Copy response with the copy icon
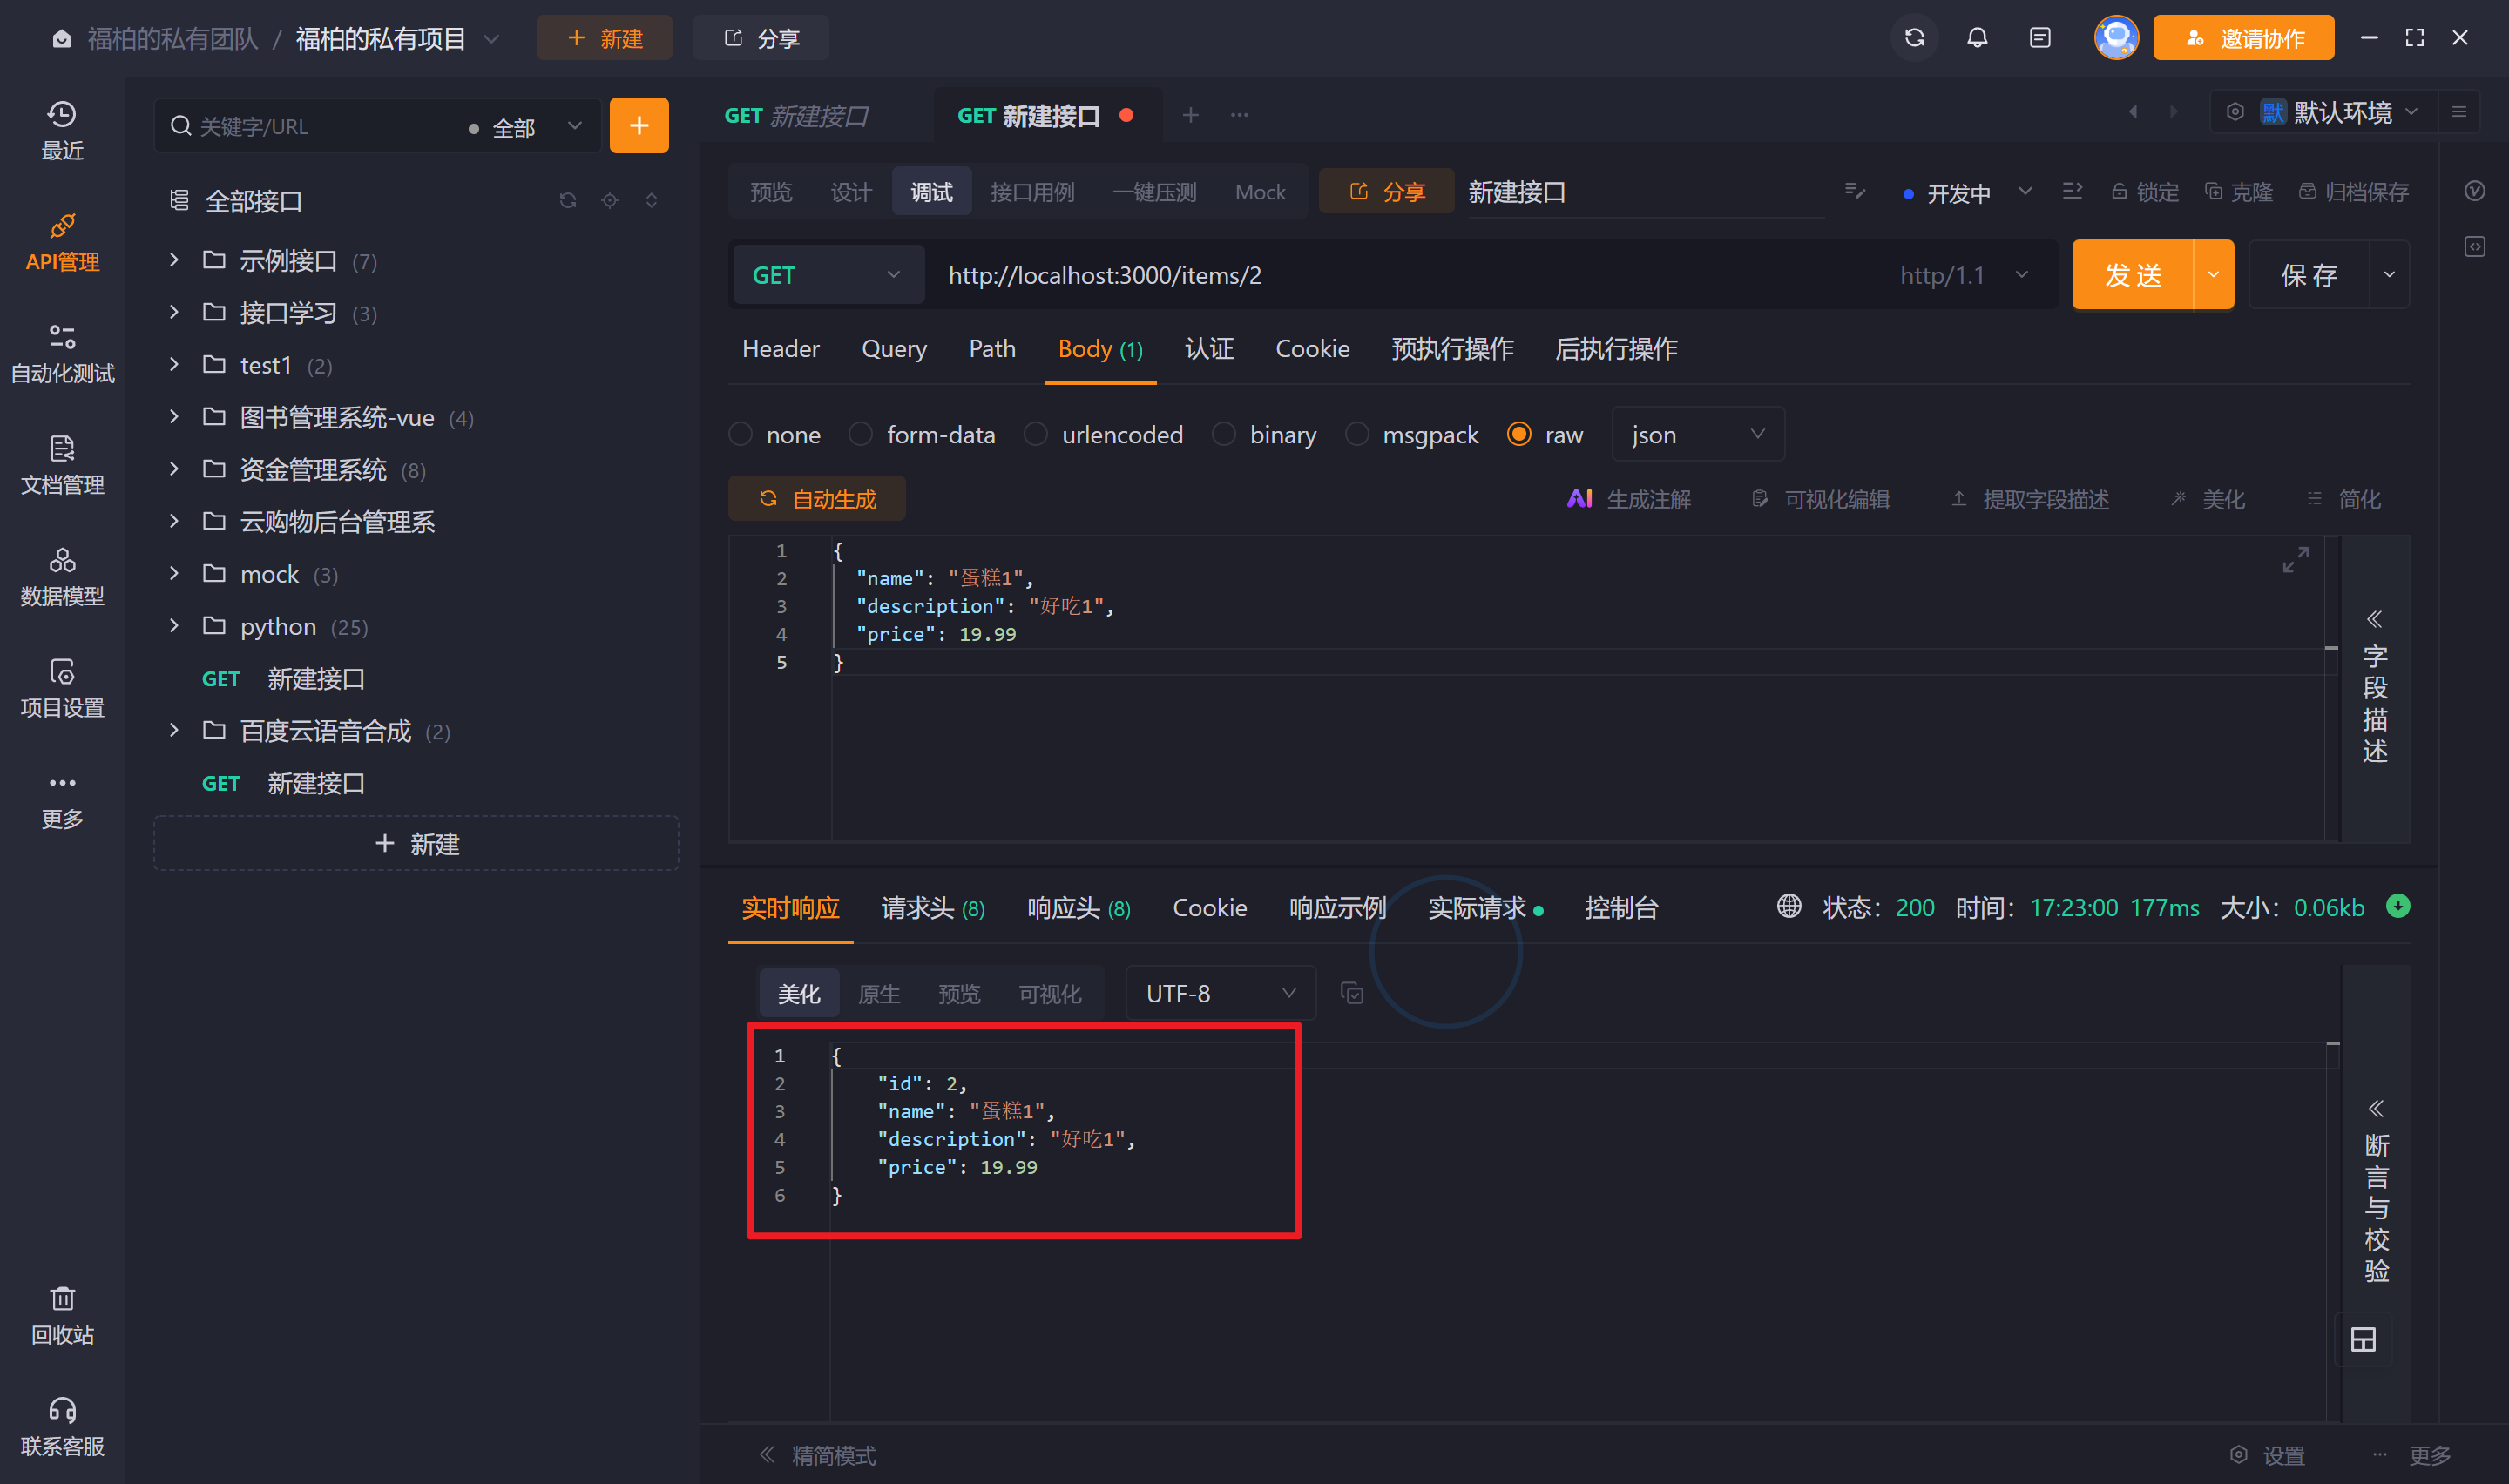The image size is (2509, 1484). [x=1352, y=993]
